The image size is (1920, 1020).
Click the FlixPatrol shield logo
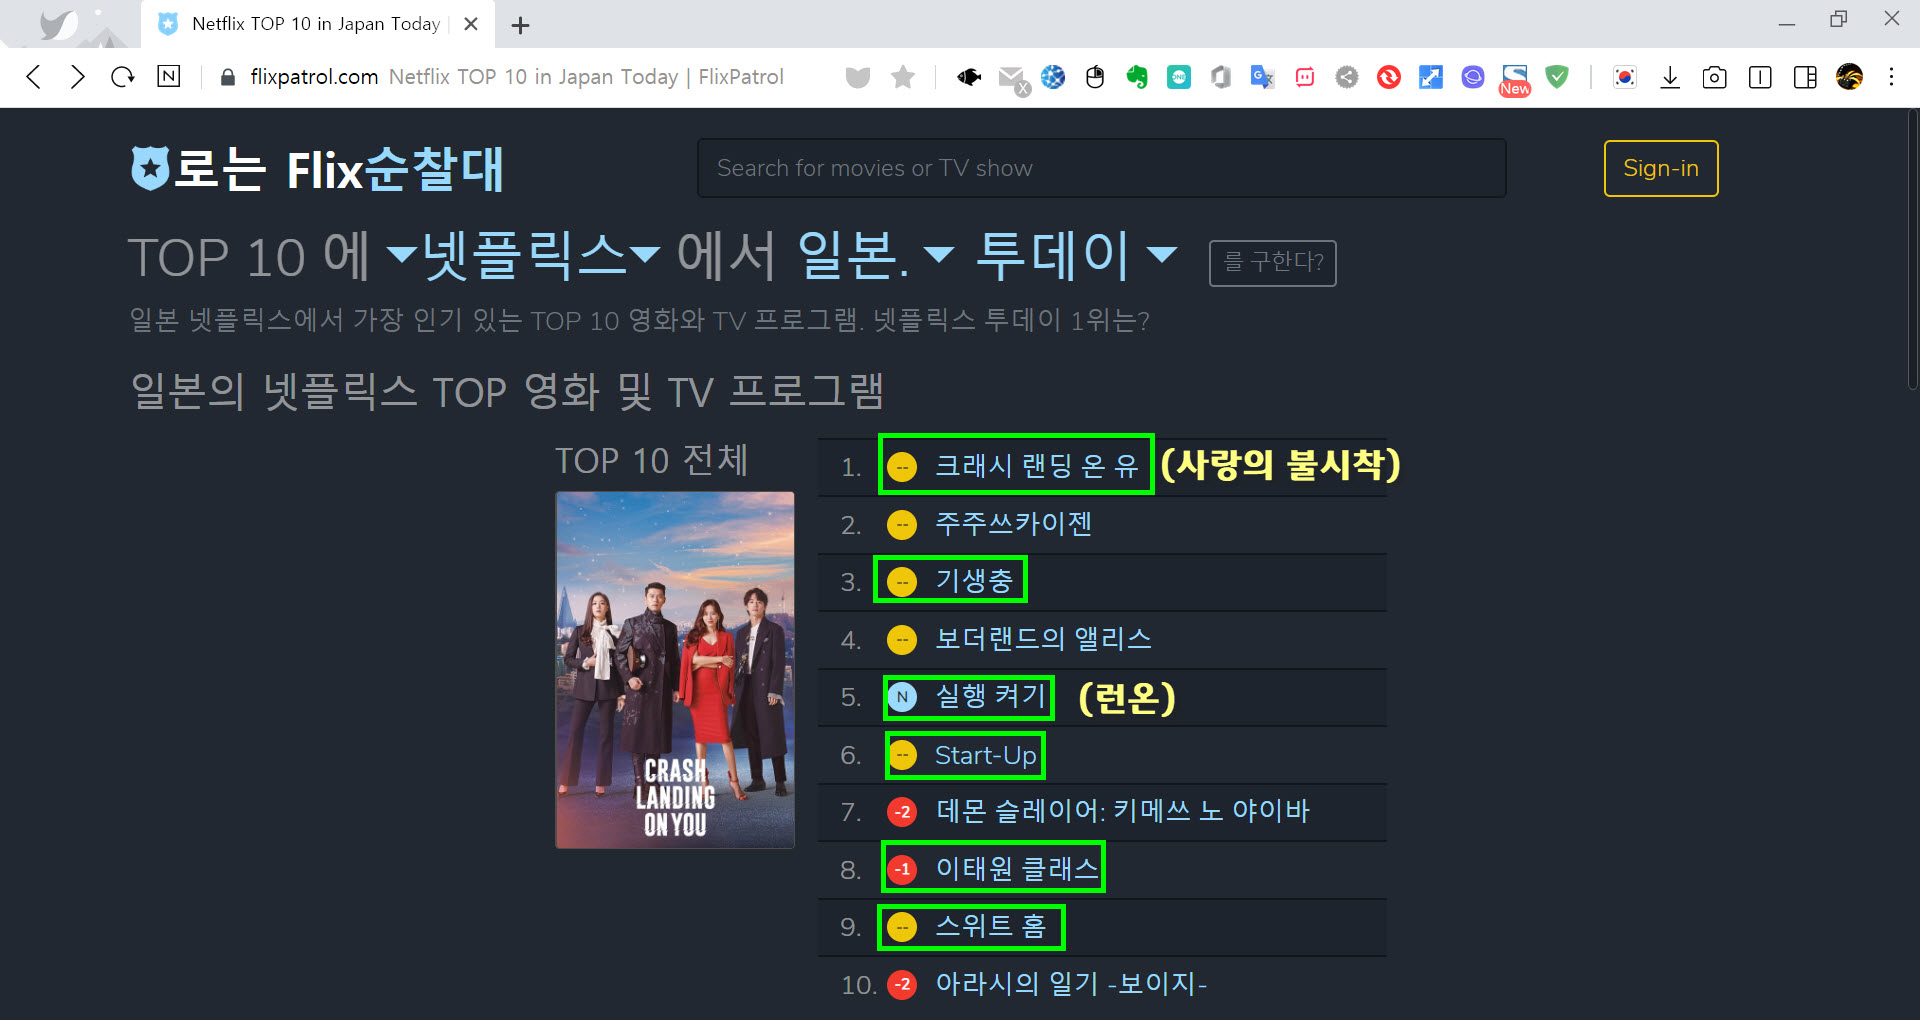coord(150,168)
